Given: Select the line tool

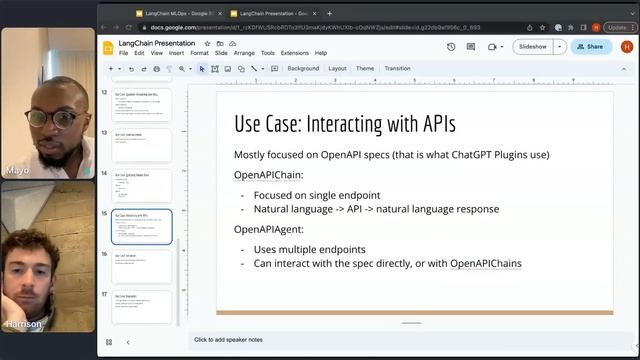Looking at the screenshot, I should [254, 69].
